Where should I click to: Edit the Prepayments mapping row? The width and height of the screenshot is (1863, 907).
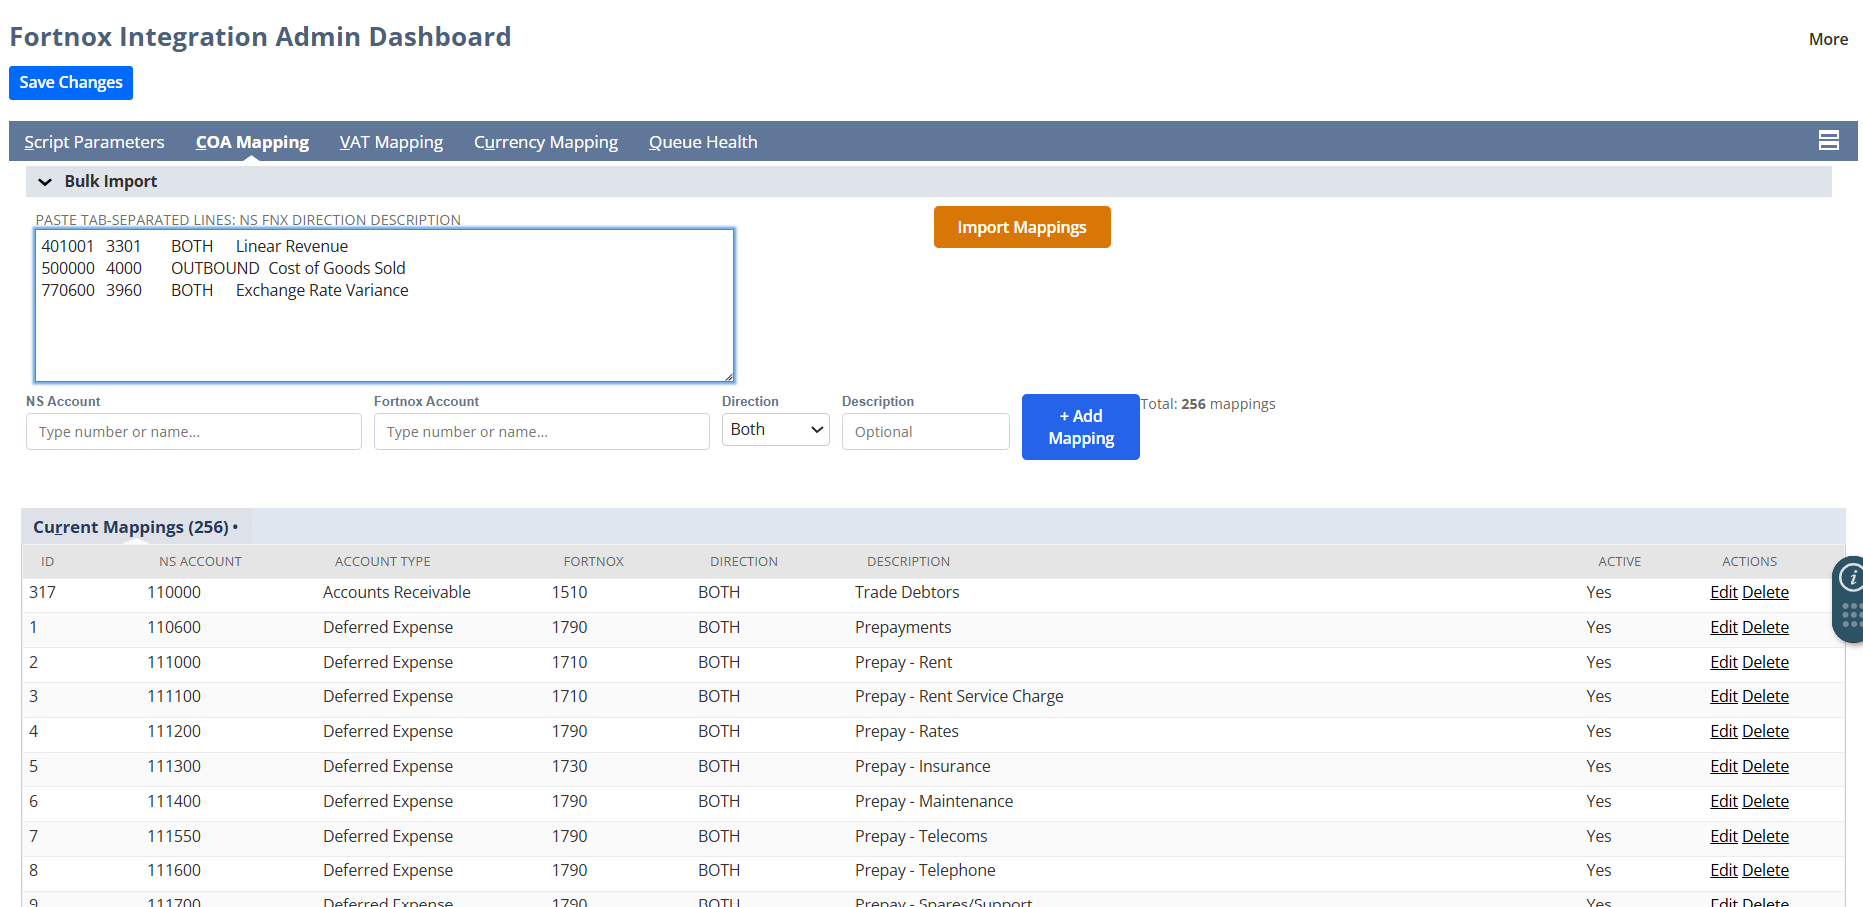(x=1724, y=627)
